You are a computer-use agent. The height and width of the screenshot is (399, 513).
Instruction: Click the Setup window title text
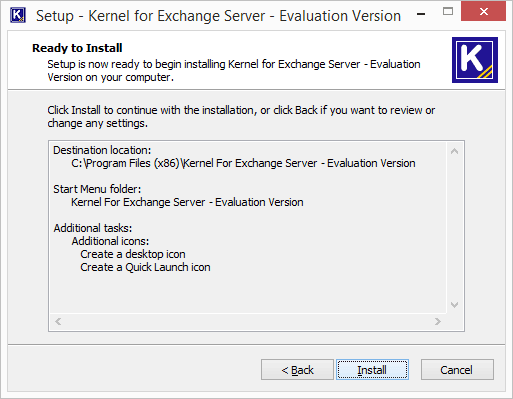click(x=218, y=16)
